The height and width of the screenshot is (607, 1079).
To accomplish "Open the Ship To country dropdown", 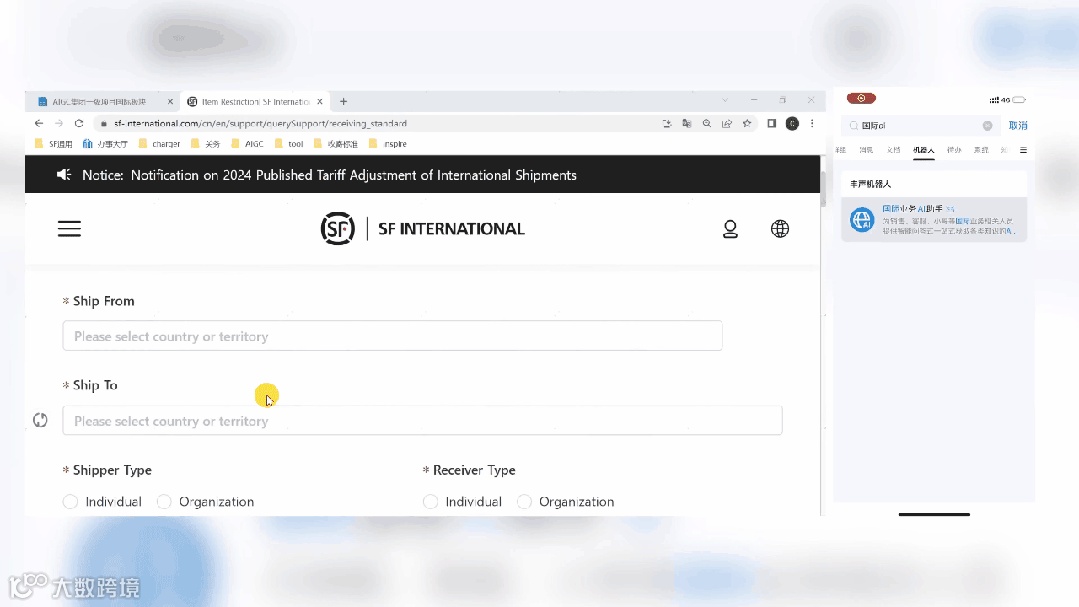I will (x=422, y=420).
